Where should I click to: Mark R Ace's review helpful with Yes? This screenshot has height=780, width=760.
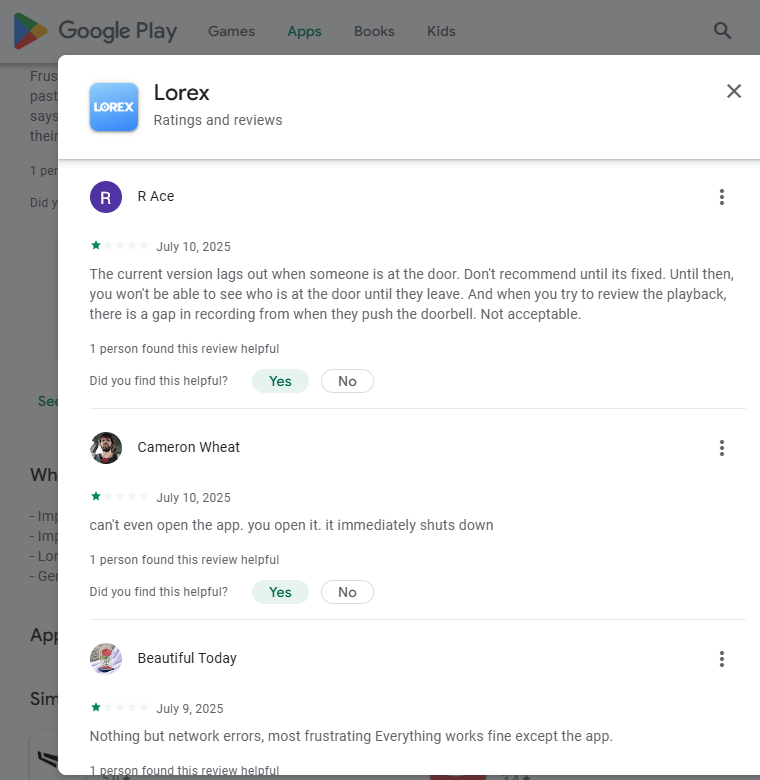coord(280,381)
